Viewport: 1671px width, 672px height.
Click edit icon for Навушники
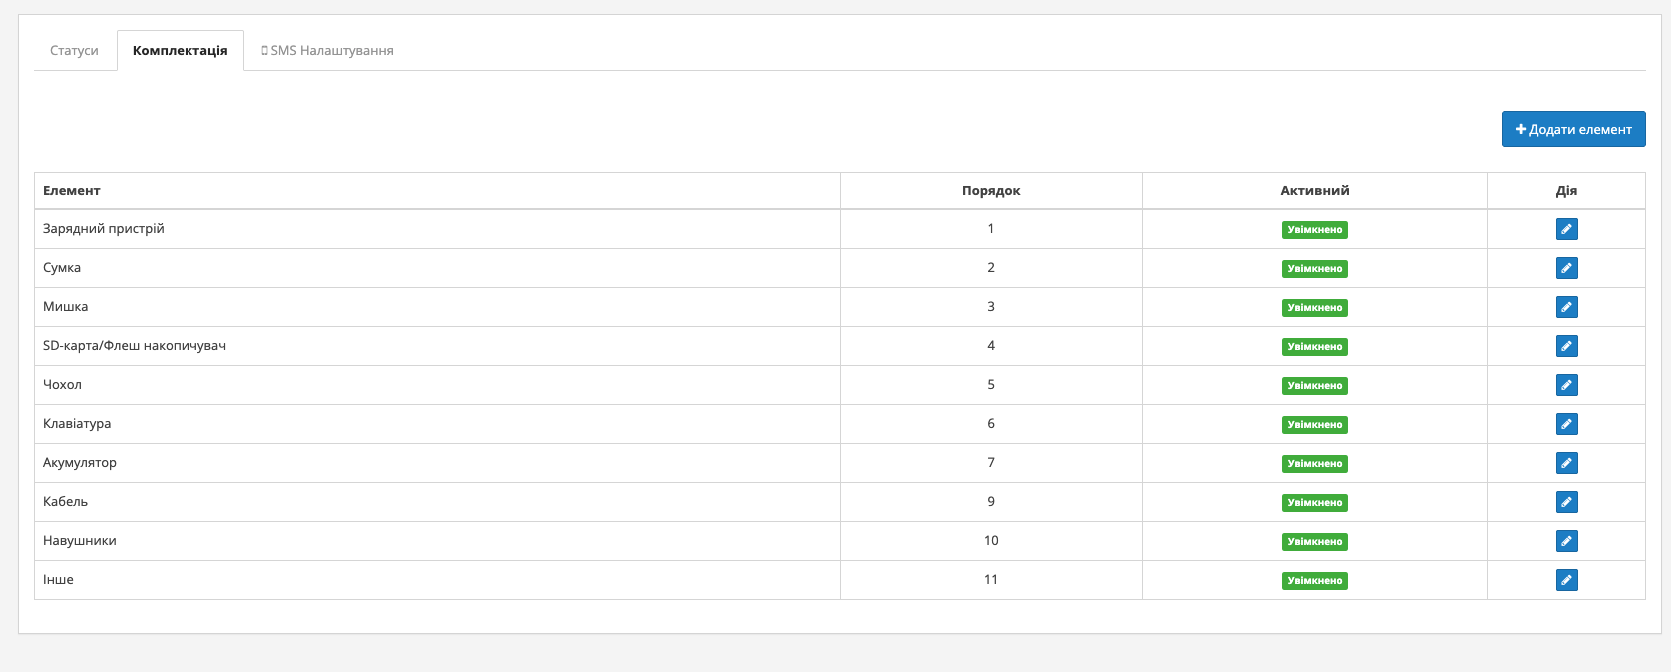1566,541
